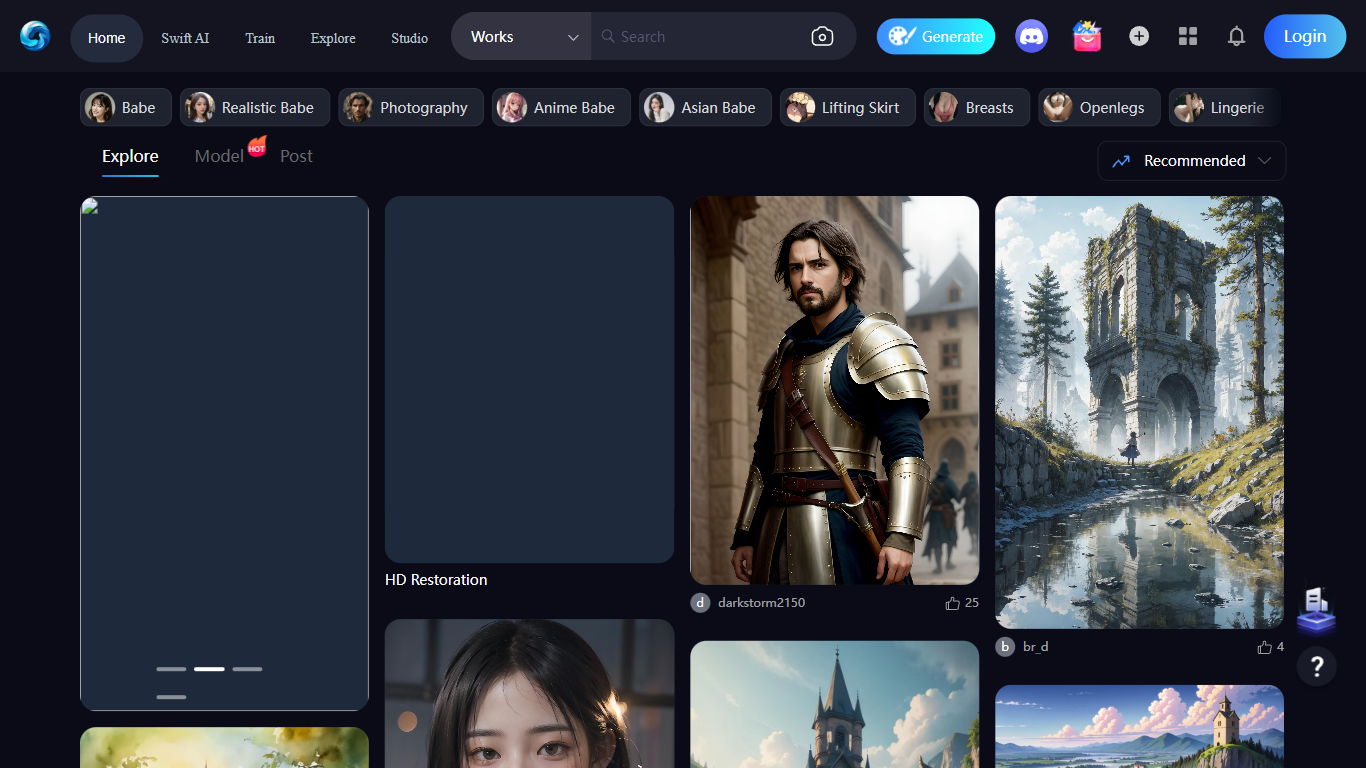Click the help question mark button
This screenshot has width=1366, height=768.
point(1317,666)
